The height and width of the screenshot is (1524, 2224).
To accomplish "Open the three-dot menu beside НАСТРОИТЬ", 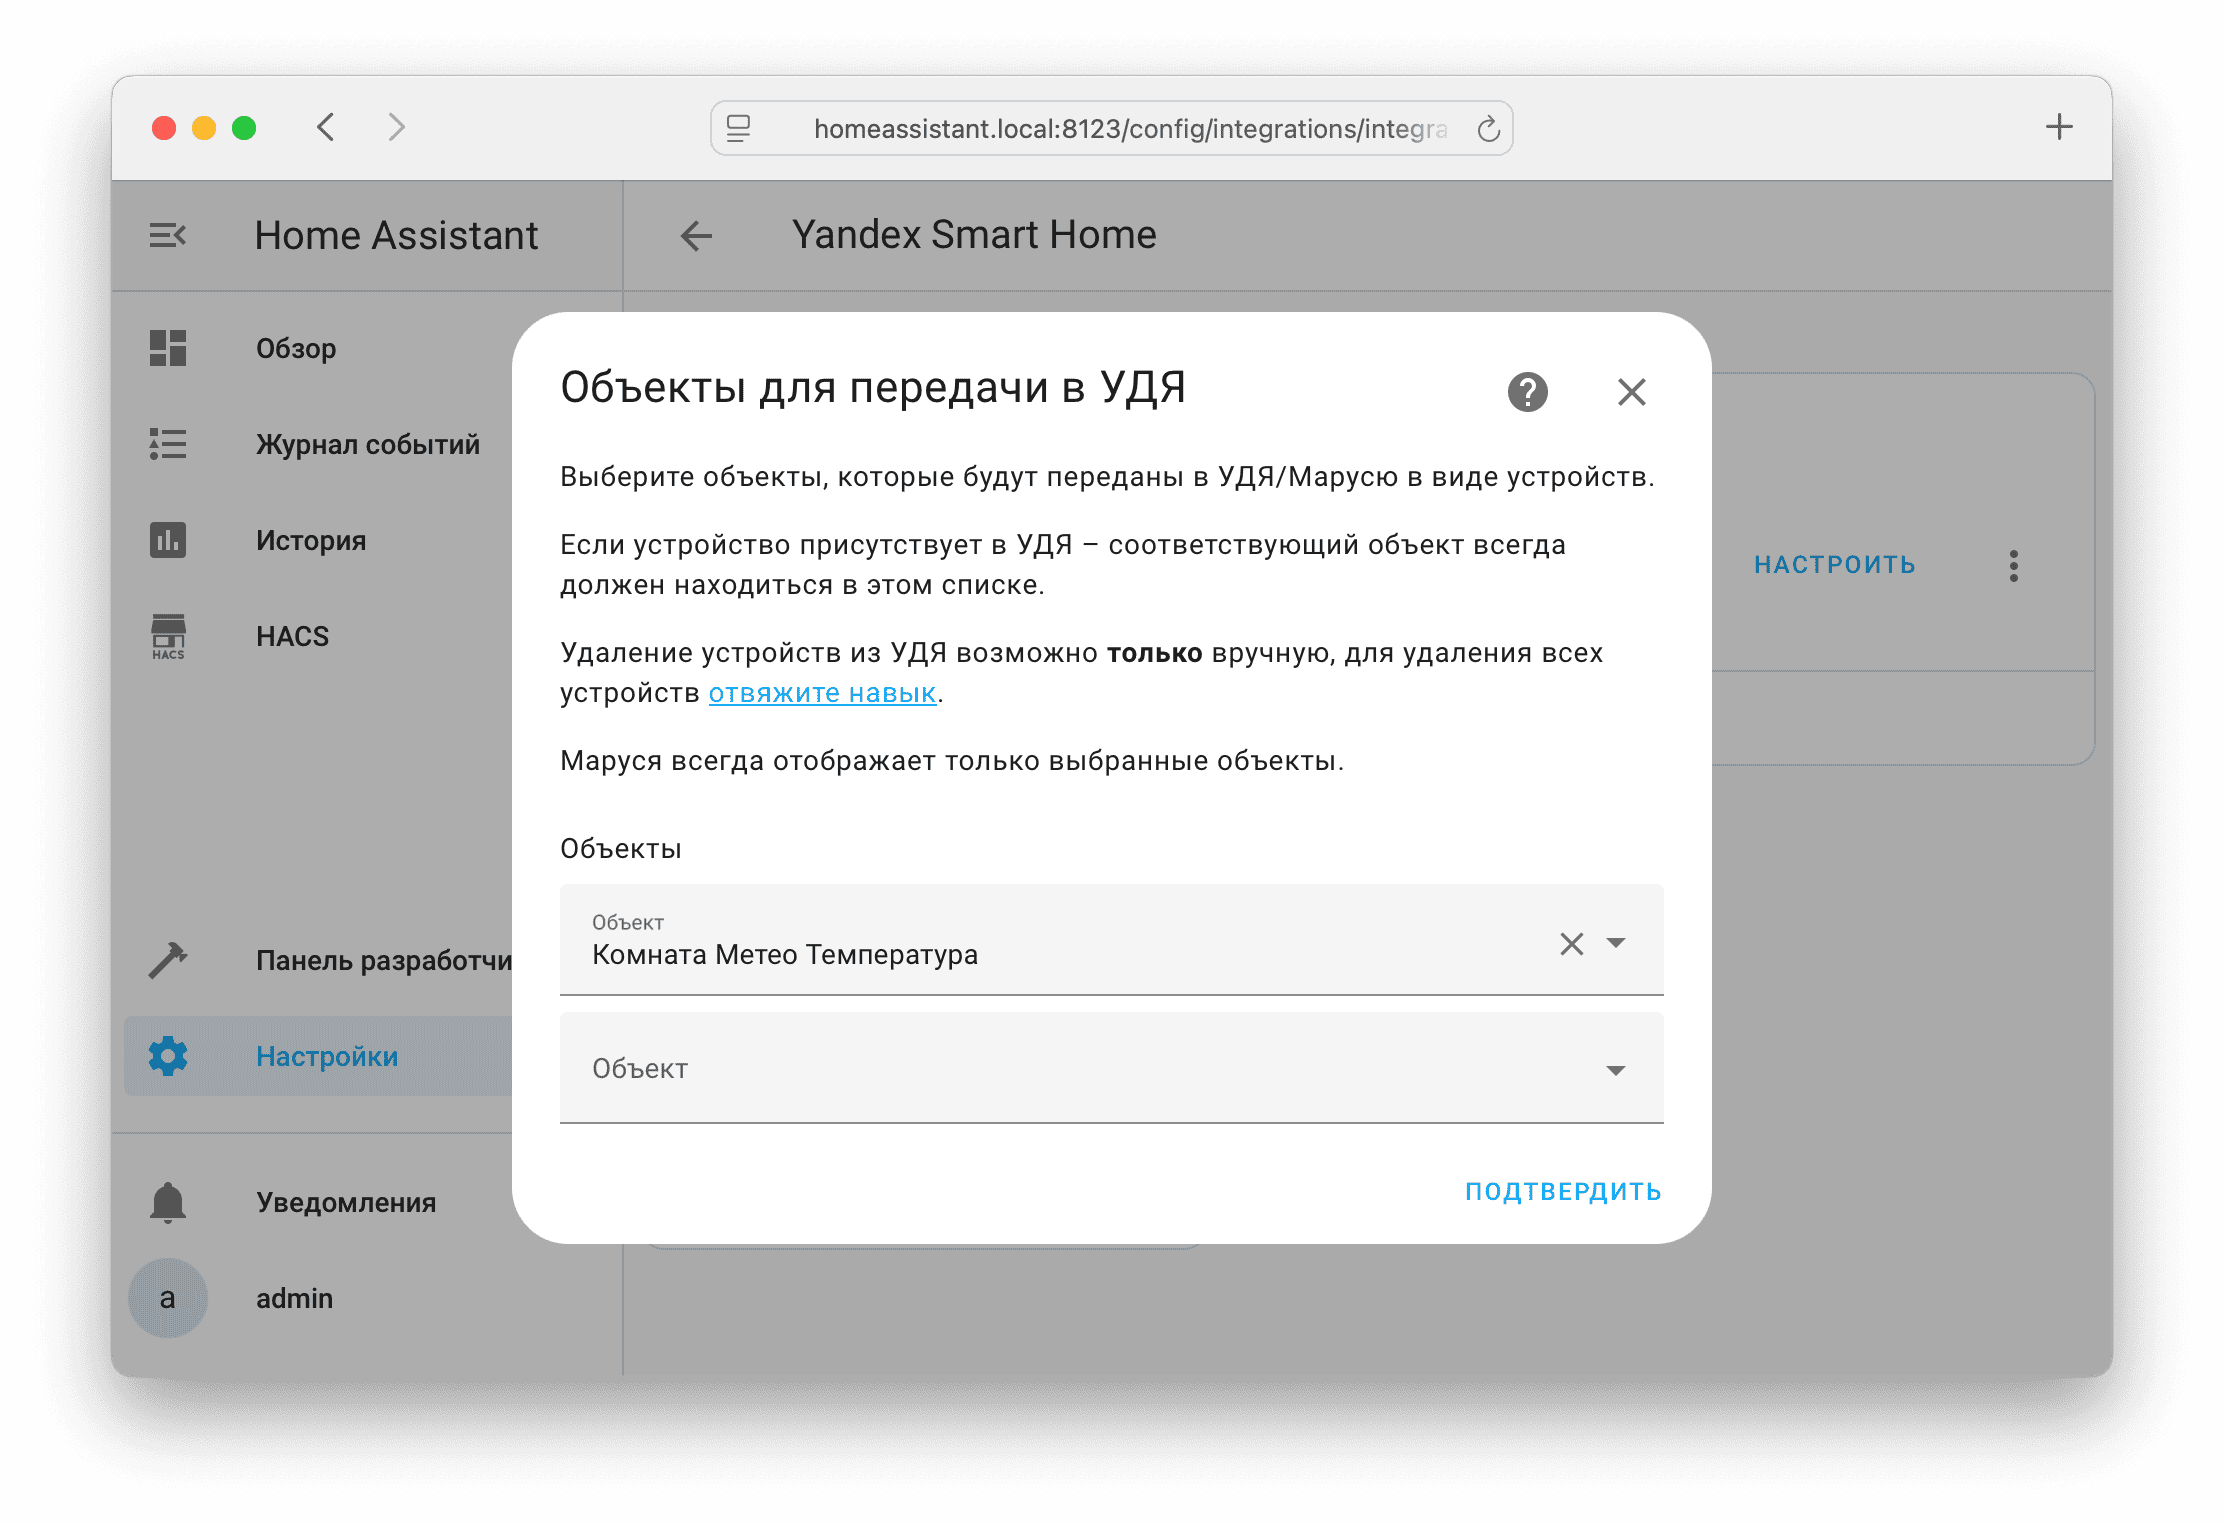I will click(2013, 566).
